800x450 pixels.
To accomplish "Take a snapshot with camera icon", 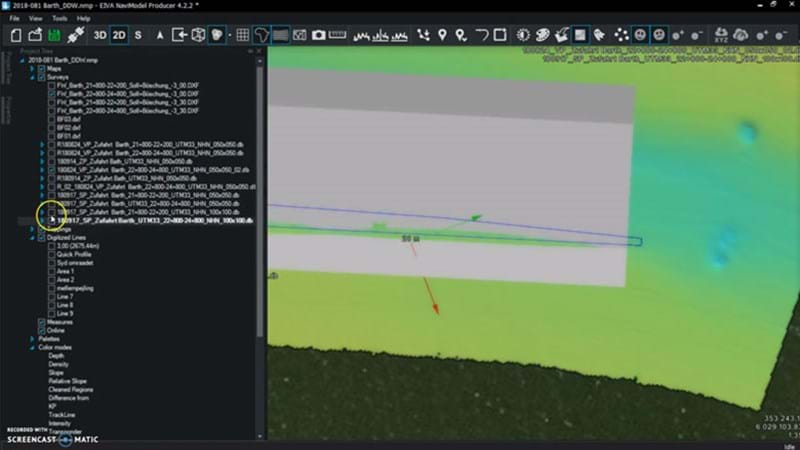I will 318,35.
